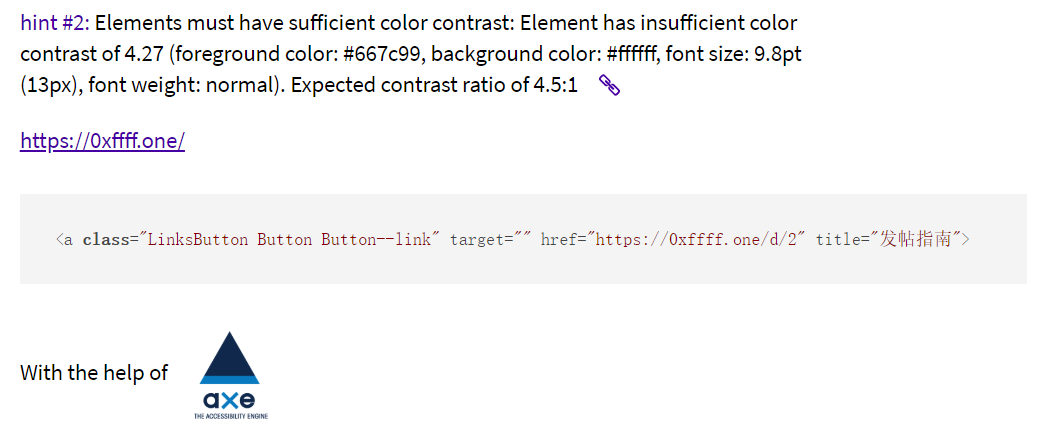Click the axe blue triangle logo

[x=229, y=357]
